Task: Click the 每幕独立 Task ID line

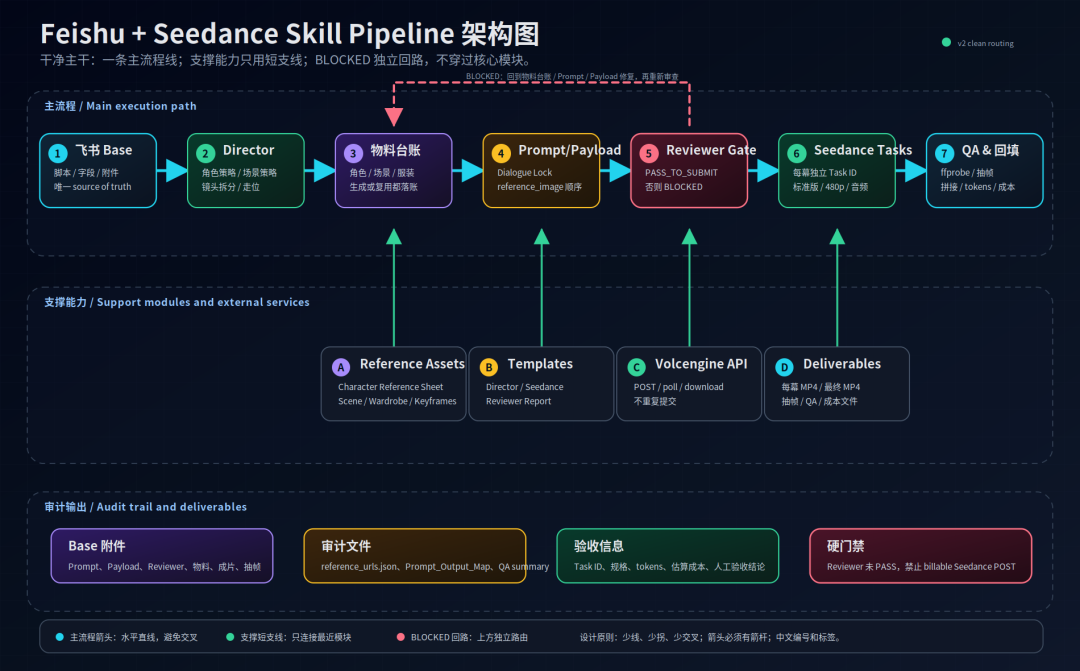Action: click(x=824, y=173)
